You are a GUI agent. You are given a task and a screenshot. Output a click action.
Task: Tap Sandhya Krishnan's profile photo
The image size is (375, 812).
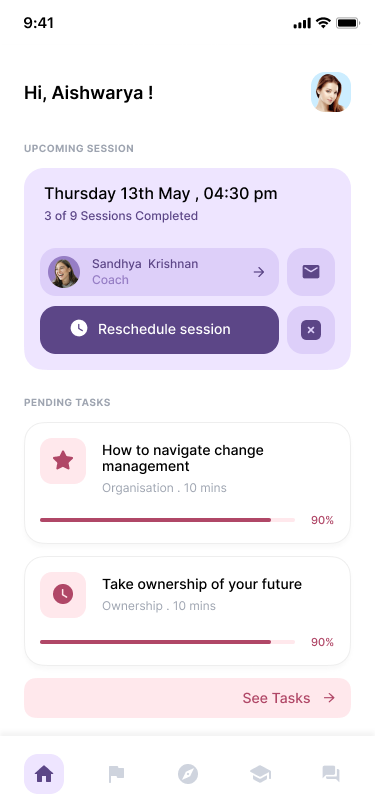pyautogui.click(x=64, y=272)
